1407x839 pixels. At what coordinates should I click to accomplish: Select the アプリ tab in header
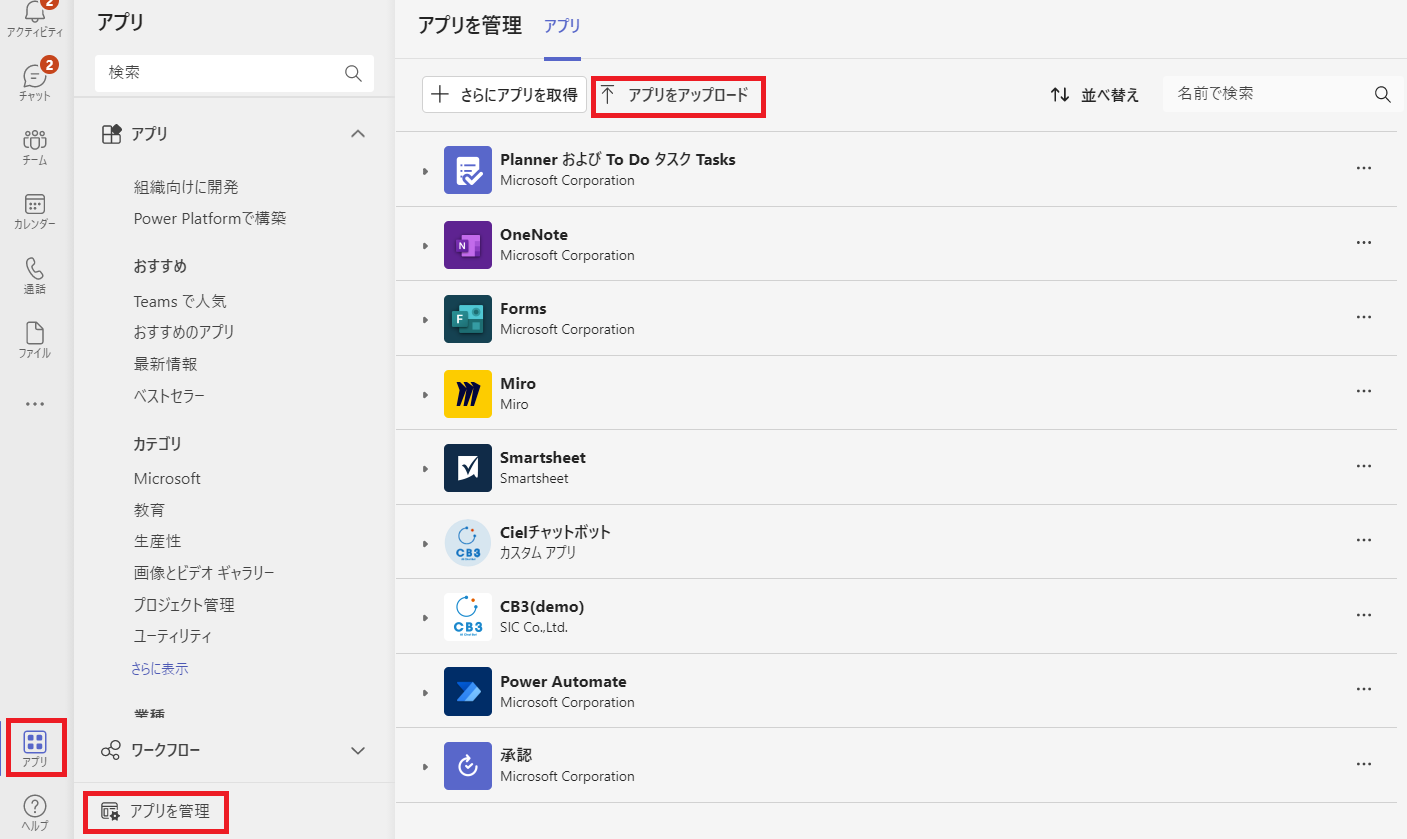tap(562, 26)
